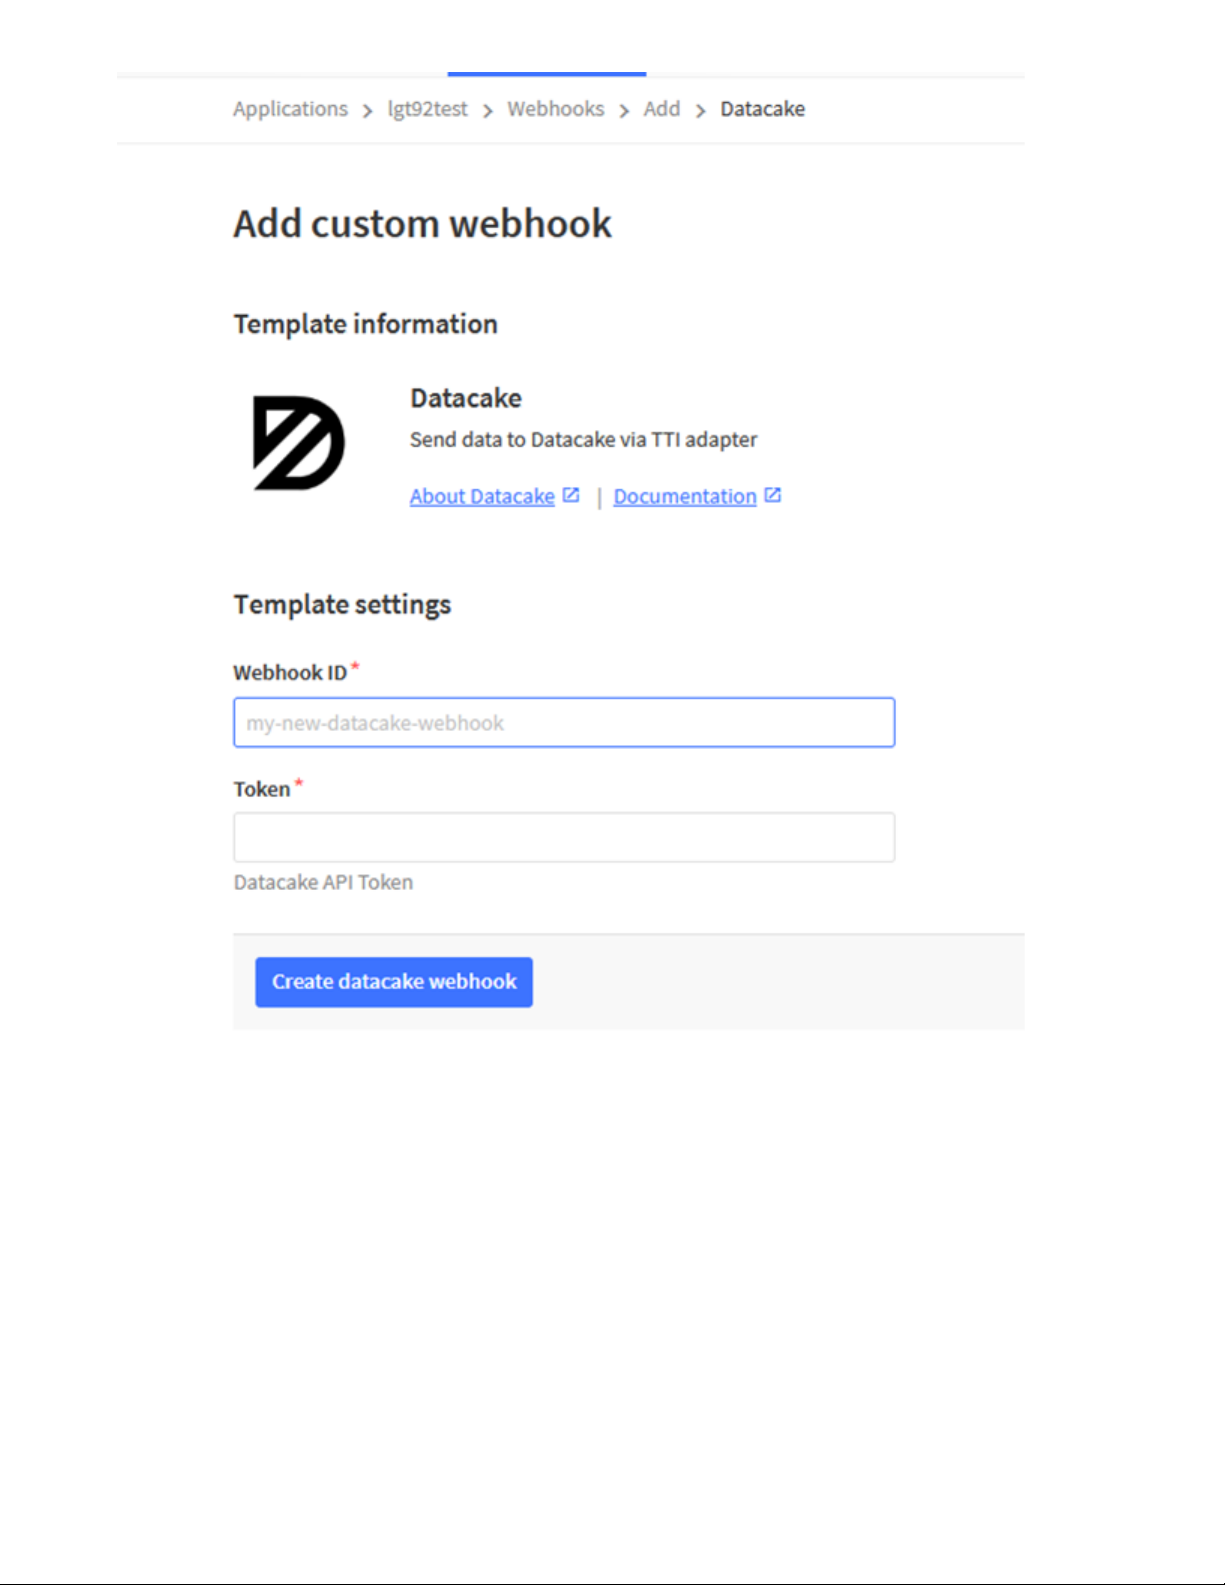Return to Add breadcrumb step
The image size is (1225, 1585).
661,109
